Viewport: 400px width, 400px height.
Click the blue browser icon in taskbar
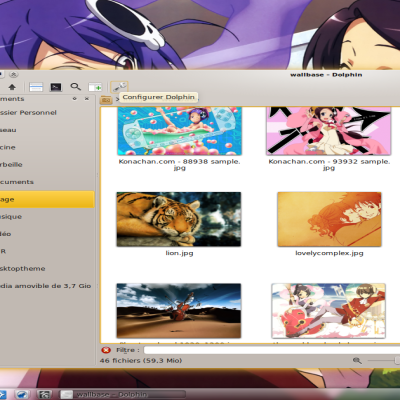point(22,395)
